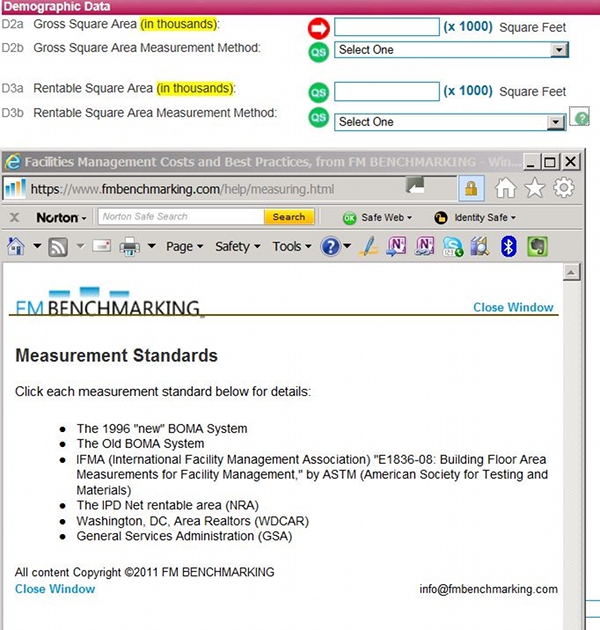
Task: Click the pen and paper blog icon
Action: point(369,246)
